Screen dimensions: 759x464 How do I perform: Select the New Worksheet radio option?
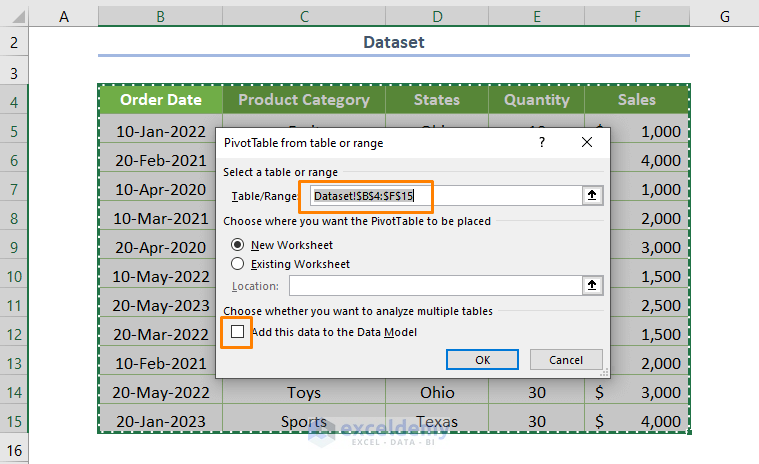pyautogui.click(x=237, y=244)
